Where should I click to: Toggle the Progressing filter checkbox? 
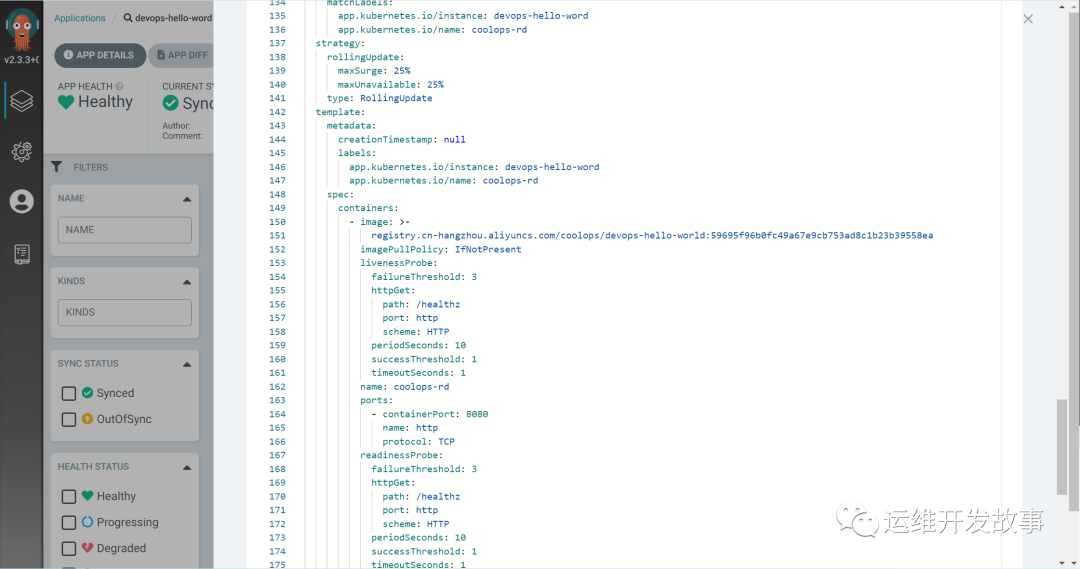[x=69, y=523]
